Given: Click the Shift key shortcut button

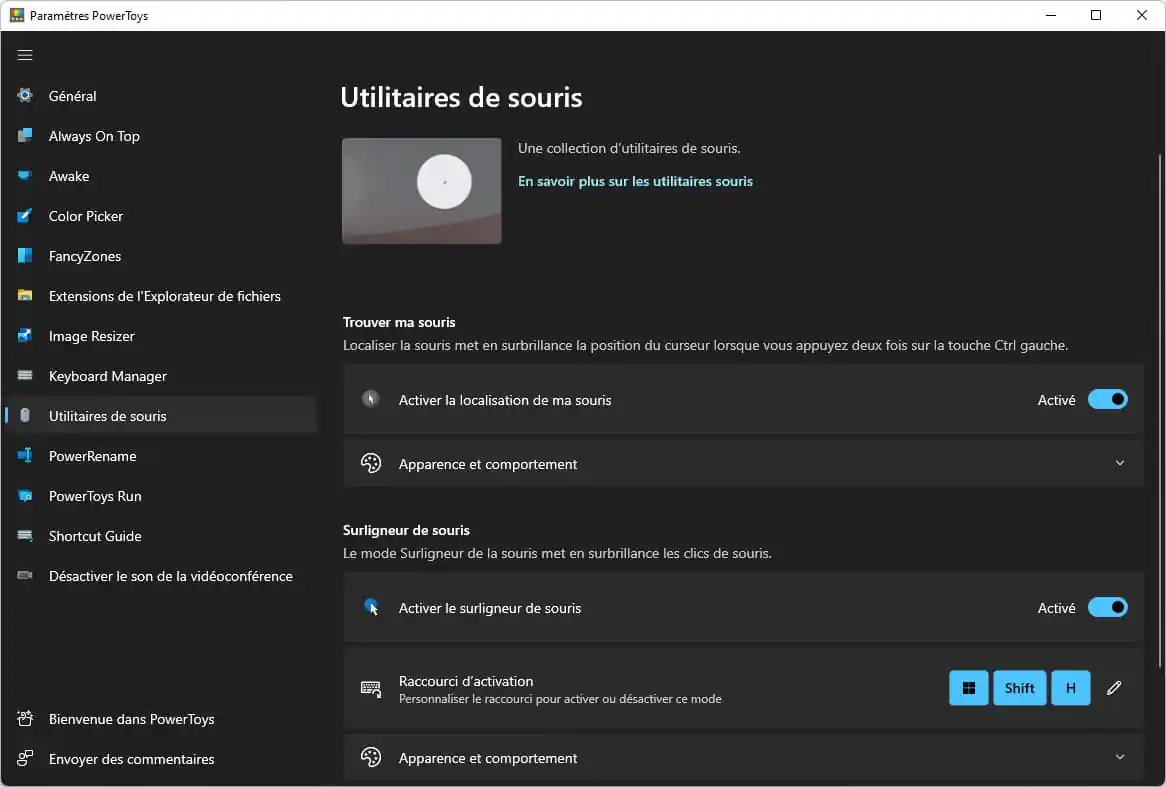Looking at the screenshot, I should (1020, 688).
